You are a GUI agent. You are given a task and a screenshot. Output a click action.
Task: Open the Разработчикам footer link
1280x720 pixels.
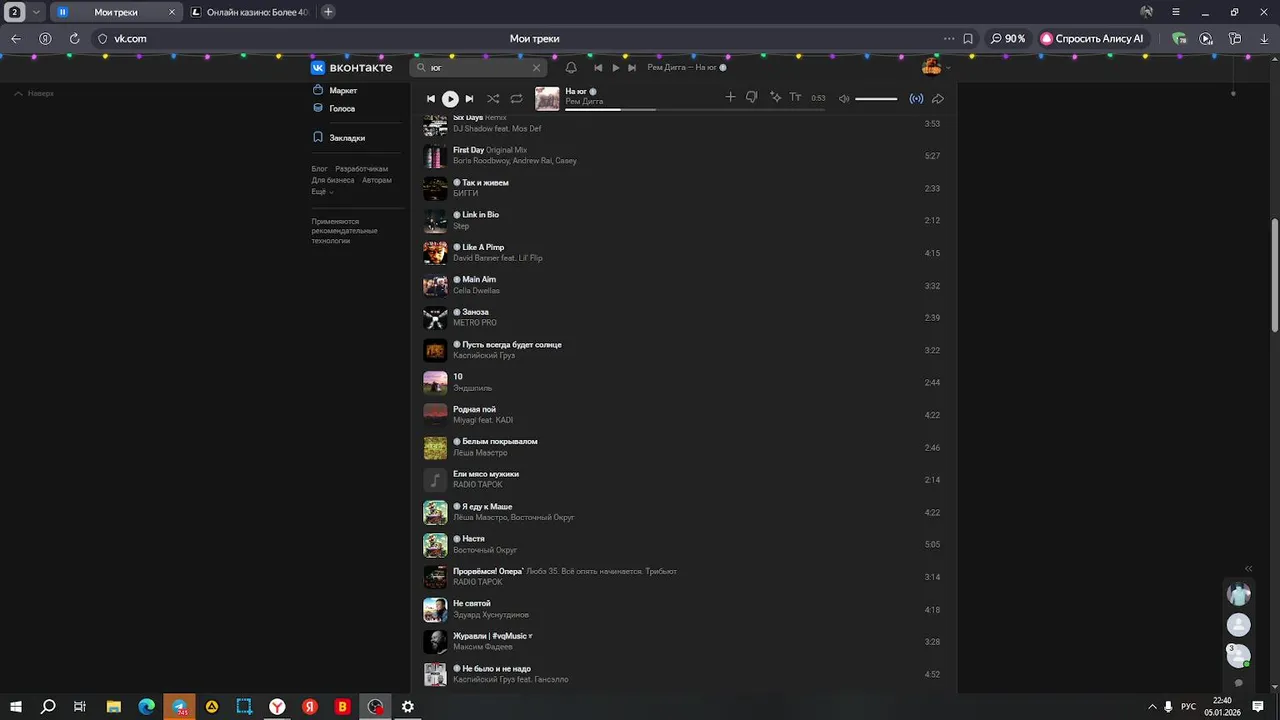pos(361,169)
